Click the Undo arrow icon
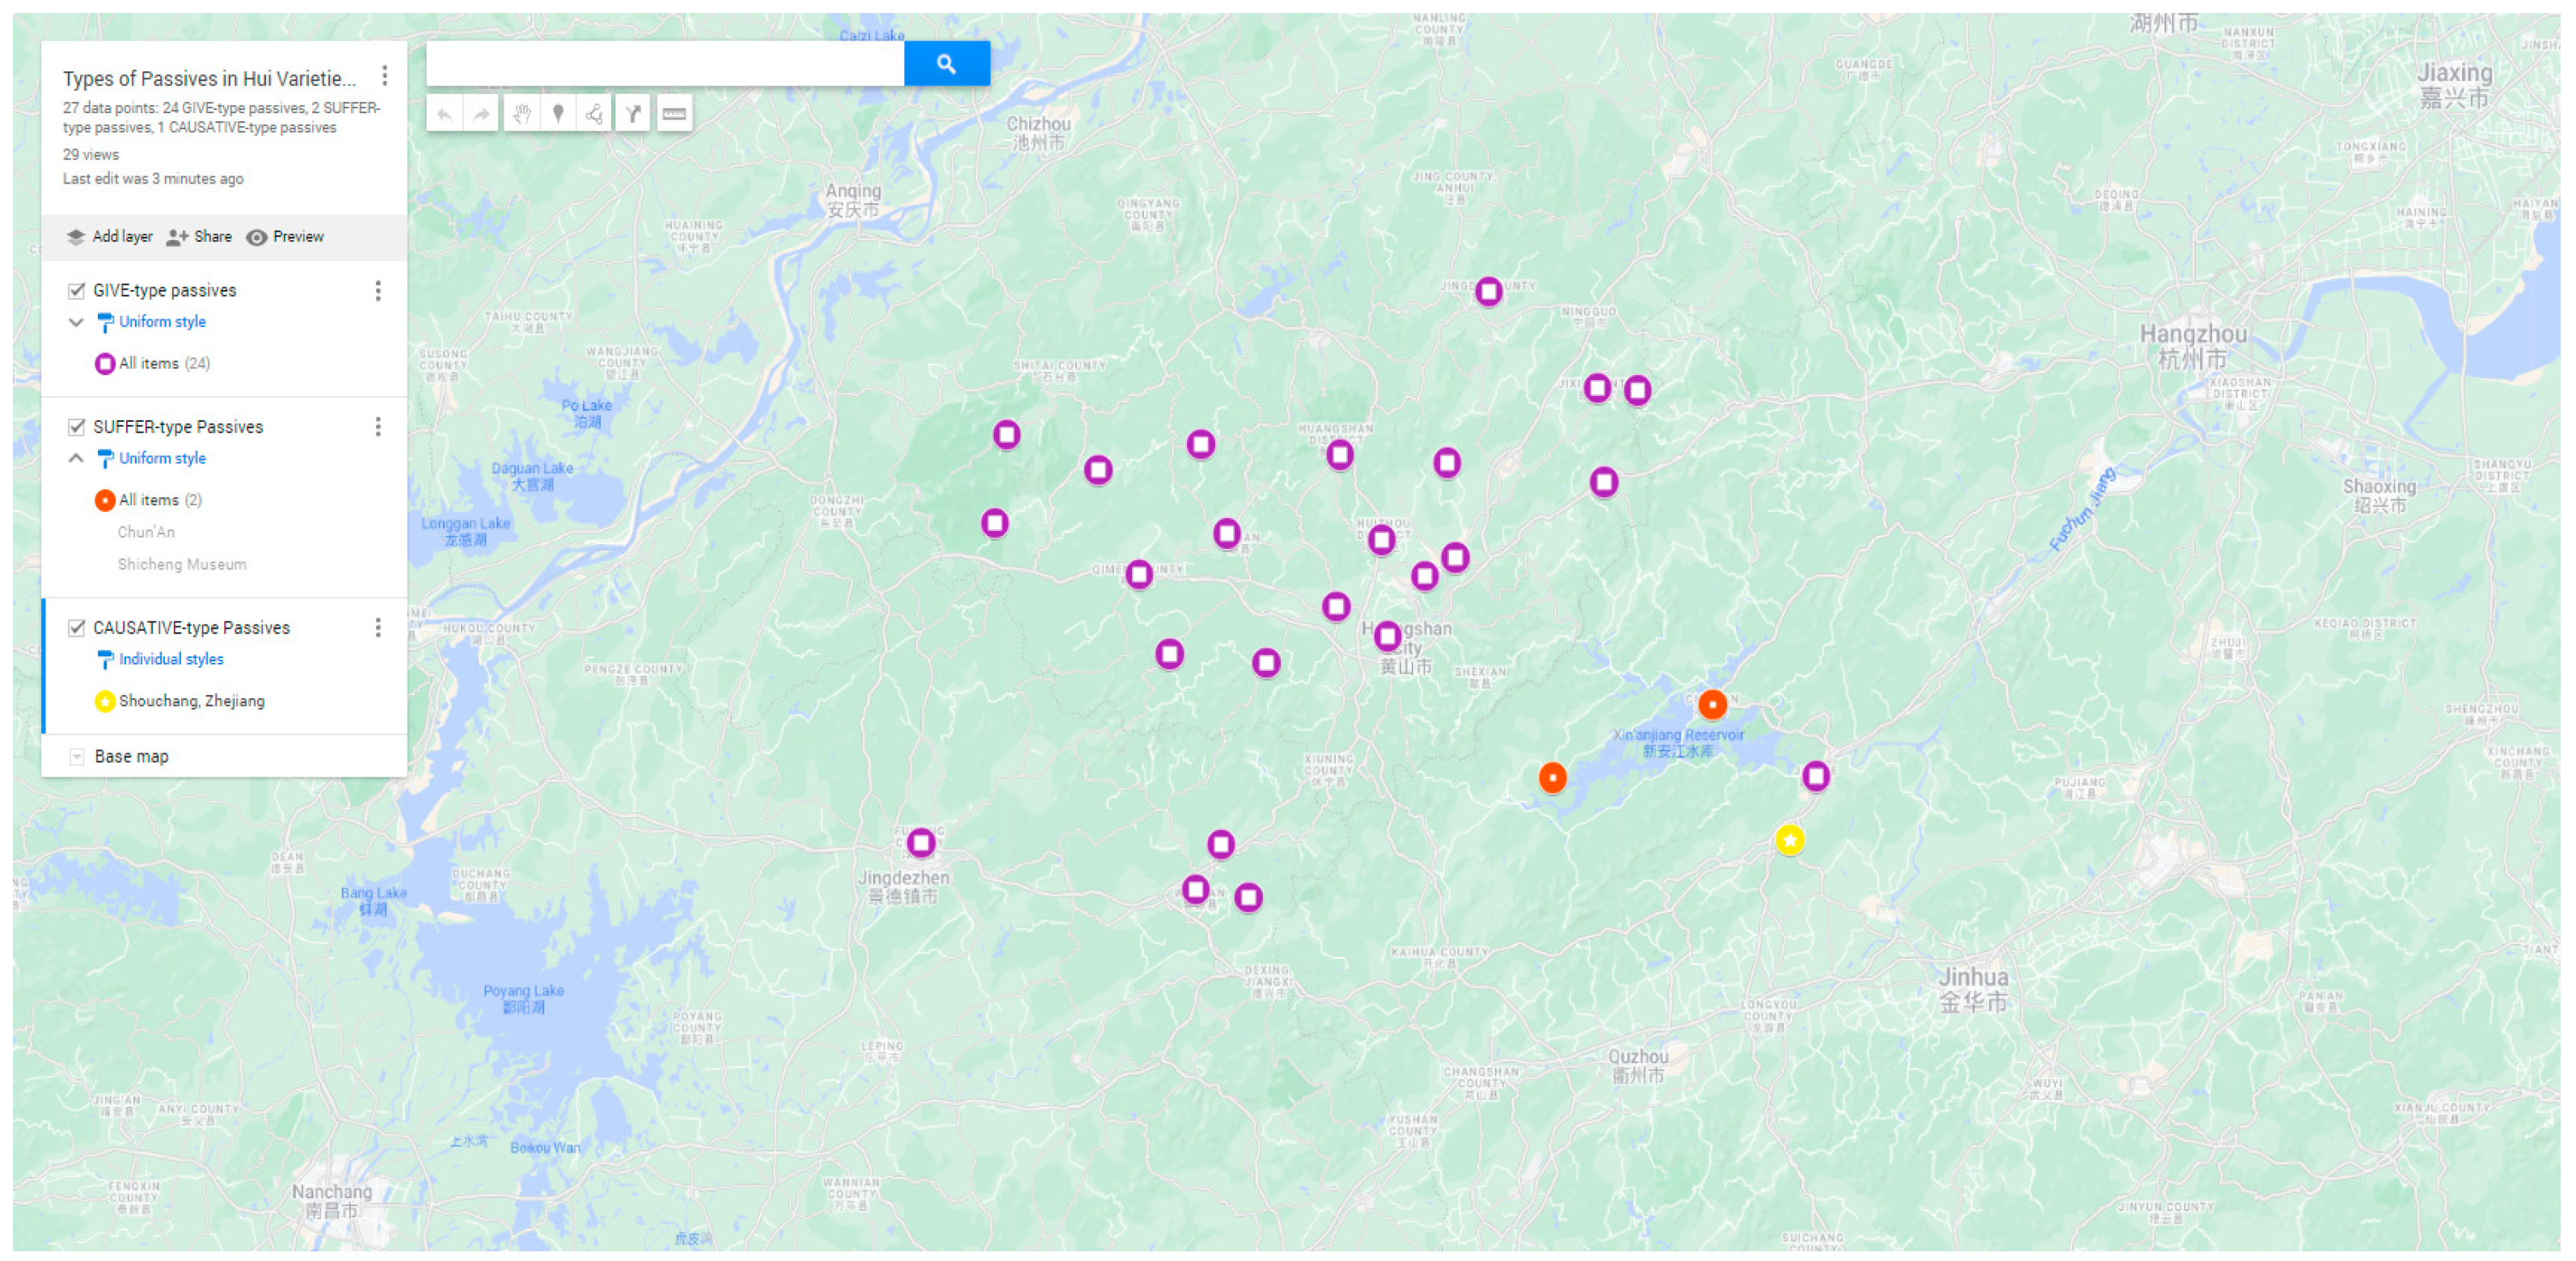Screen dimensions: 2576x1261 pyautogui.click(x=446, y=113)
